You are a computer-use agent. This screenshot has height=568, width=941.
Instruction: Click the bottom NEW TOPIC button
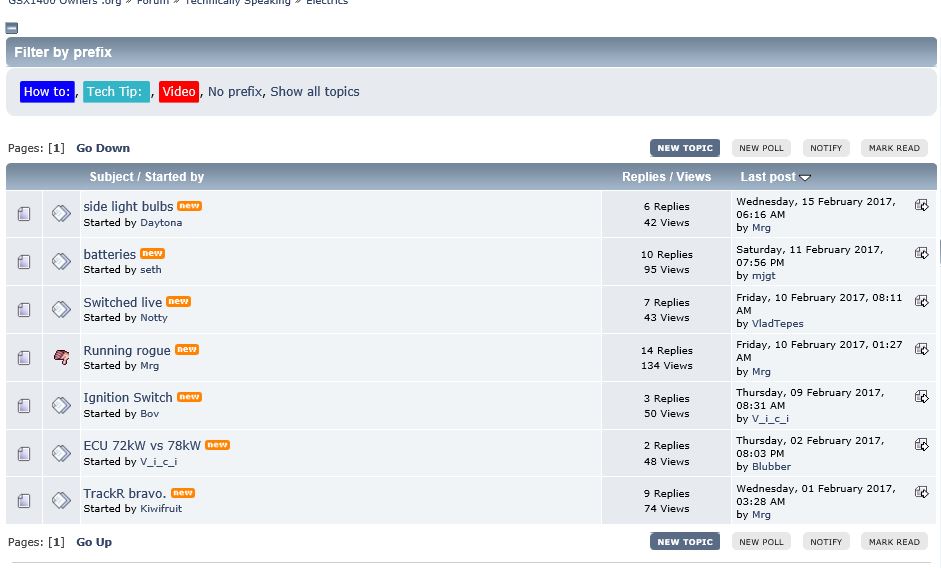[x=685, y=542]
